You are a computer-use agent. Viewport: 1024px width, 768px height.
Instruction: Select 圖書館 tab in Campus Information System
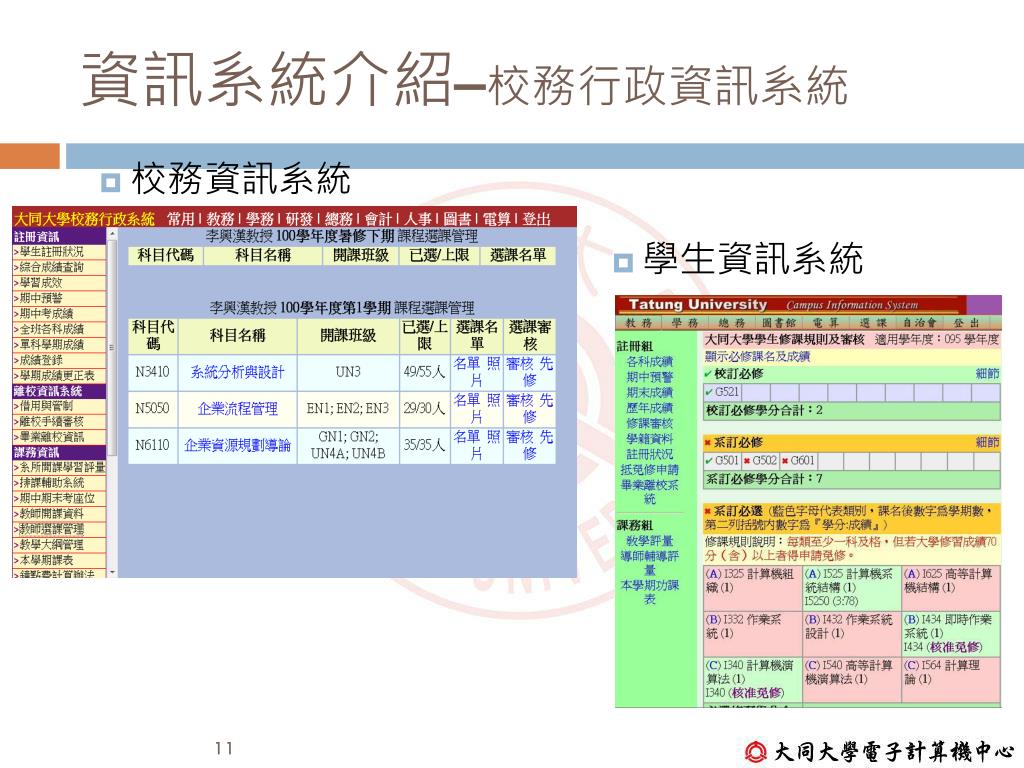coord(777,323)
